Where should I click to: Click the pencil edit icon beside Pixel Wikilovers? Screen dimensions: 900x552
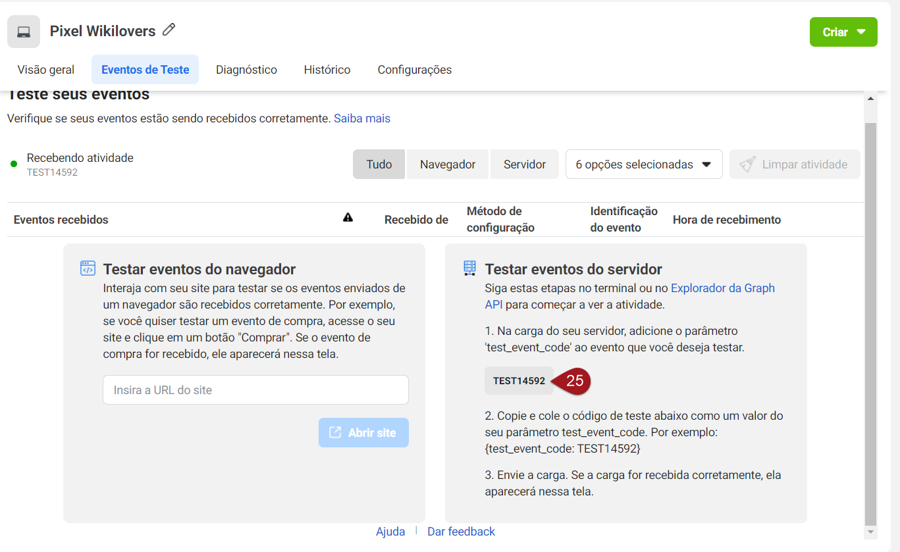click(x=169, y=30)
